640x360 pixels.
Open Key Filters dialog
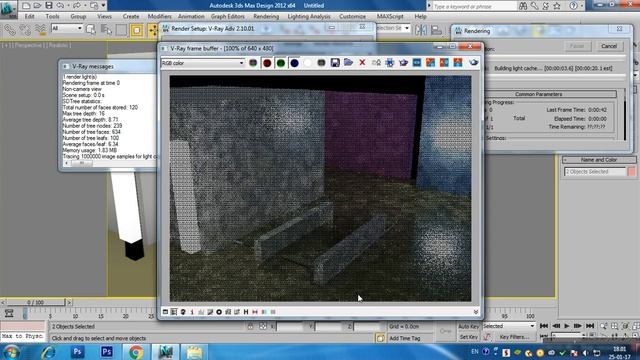[514, 337]
